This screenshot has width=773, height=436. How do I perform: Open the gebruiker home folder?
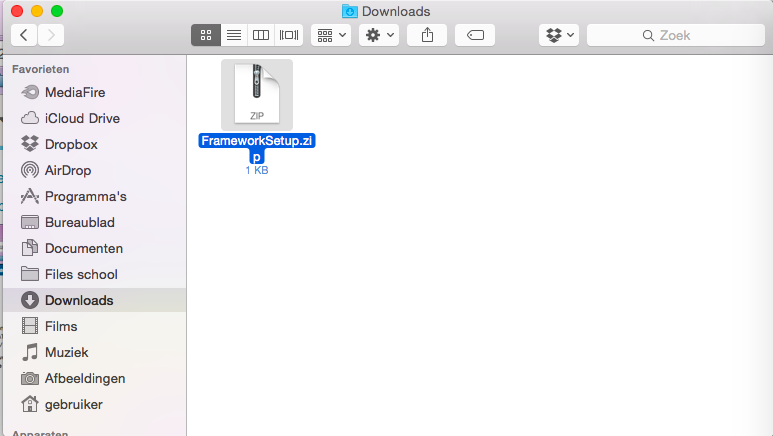coord(95,404)
